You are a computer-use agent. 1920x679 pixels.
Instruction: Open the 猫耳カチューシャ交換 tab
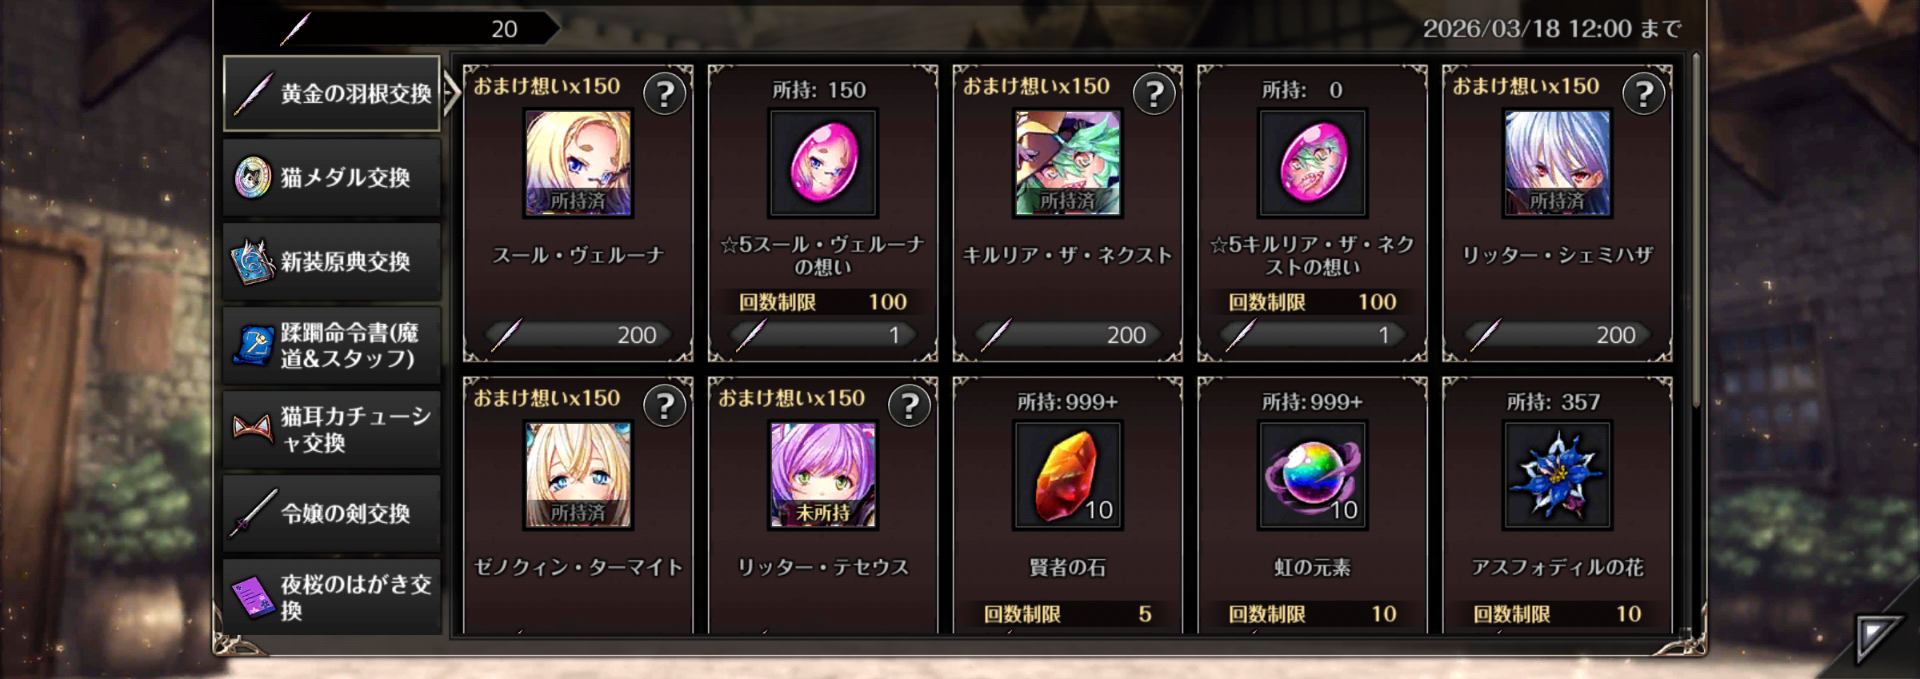332,430
